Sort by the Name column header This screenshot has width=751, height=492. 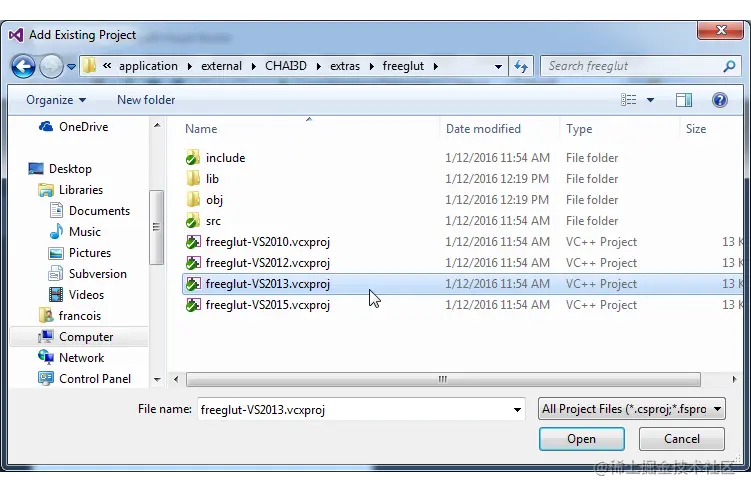tap(201, 129)
